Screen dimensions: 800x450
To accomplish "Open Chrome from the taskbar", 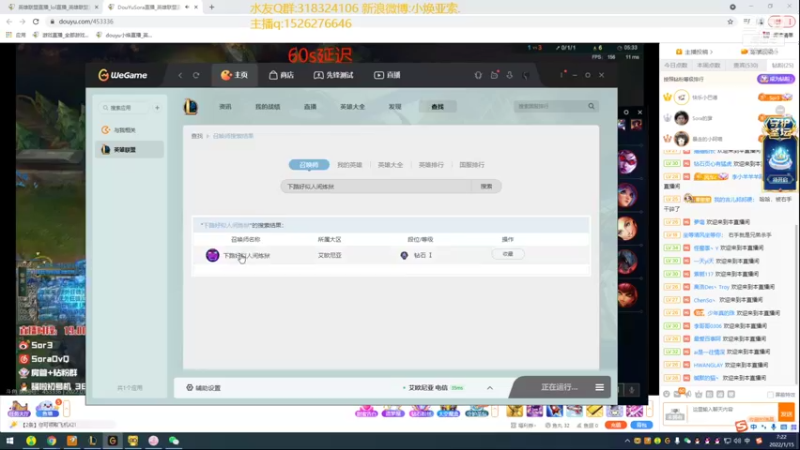I will [52, 441].
